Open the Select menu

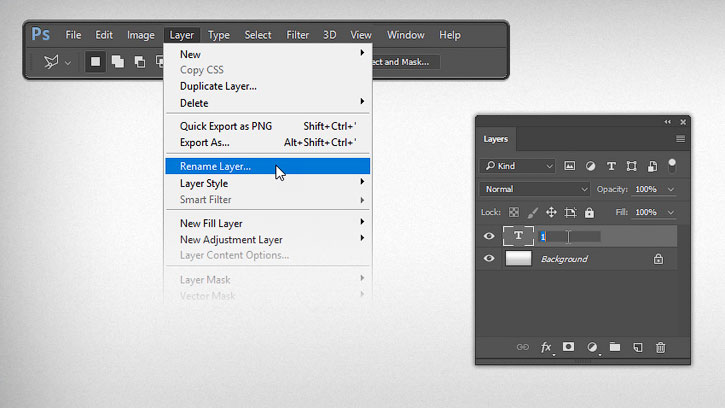(258, 35)
